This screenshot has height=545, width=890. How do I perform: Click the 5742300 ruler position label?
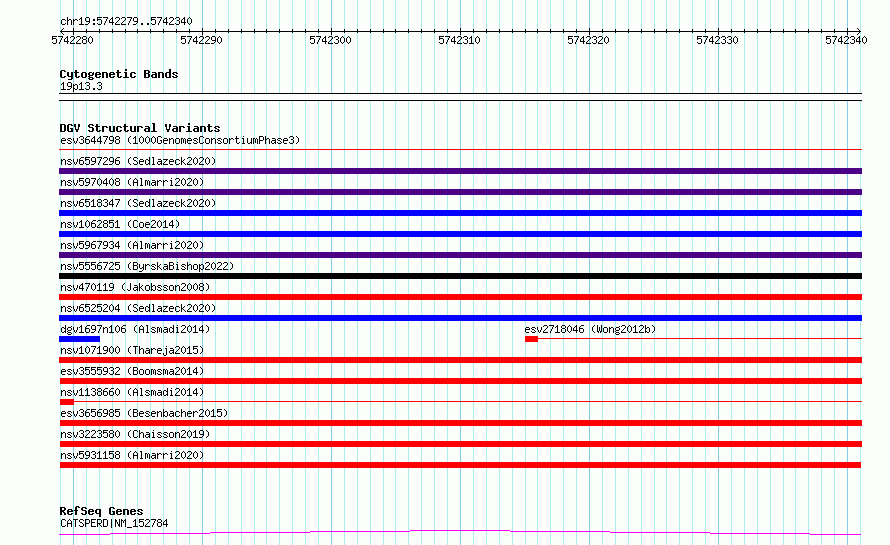(330, 40)
